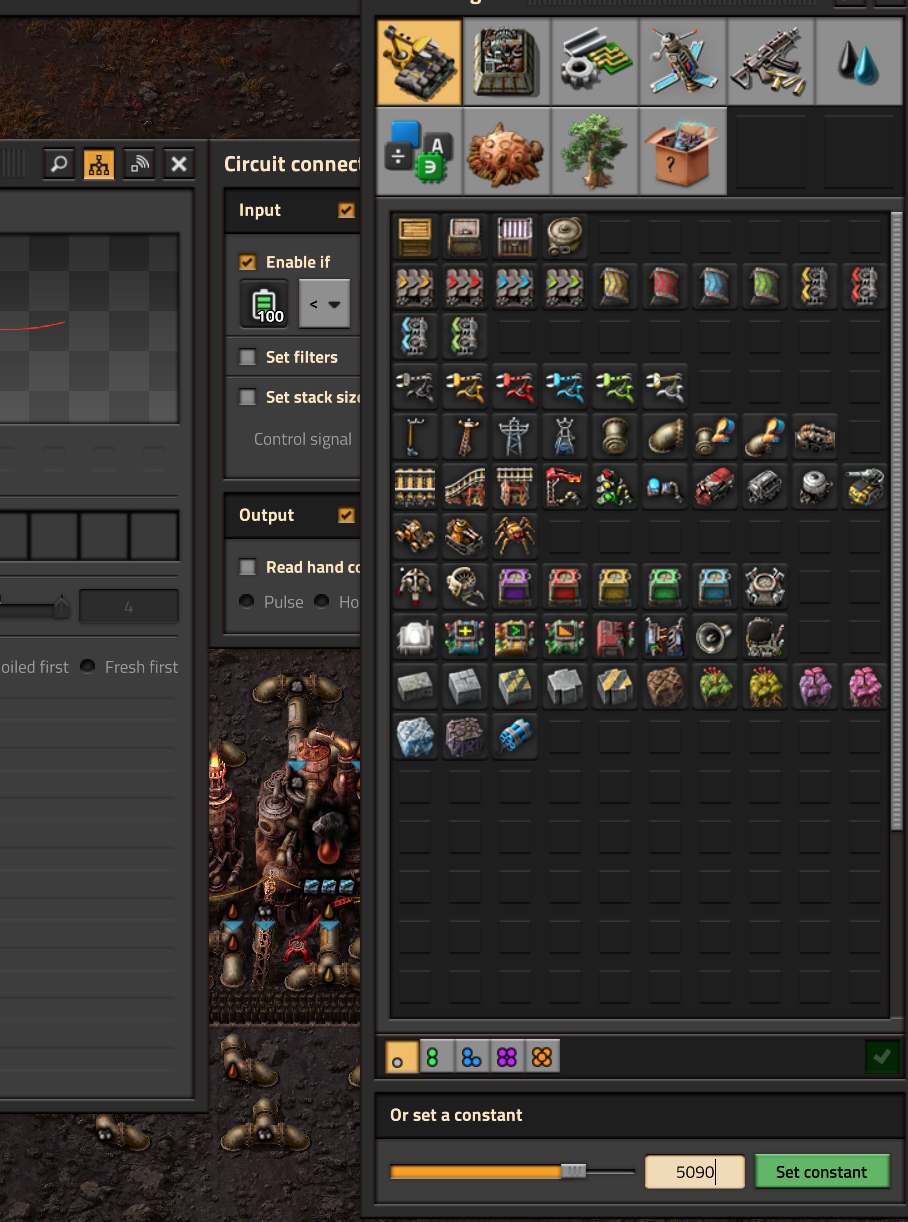
Task: Select the small wooden electric pole
Action: point(415,437)
